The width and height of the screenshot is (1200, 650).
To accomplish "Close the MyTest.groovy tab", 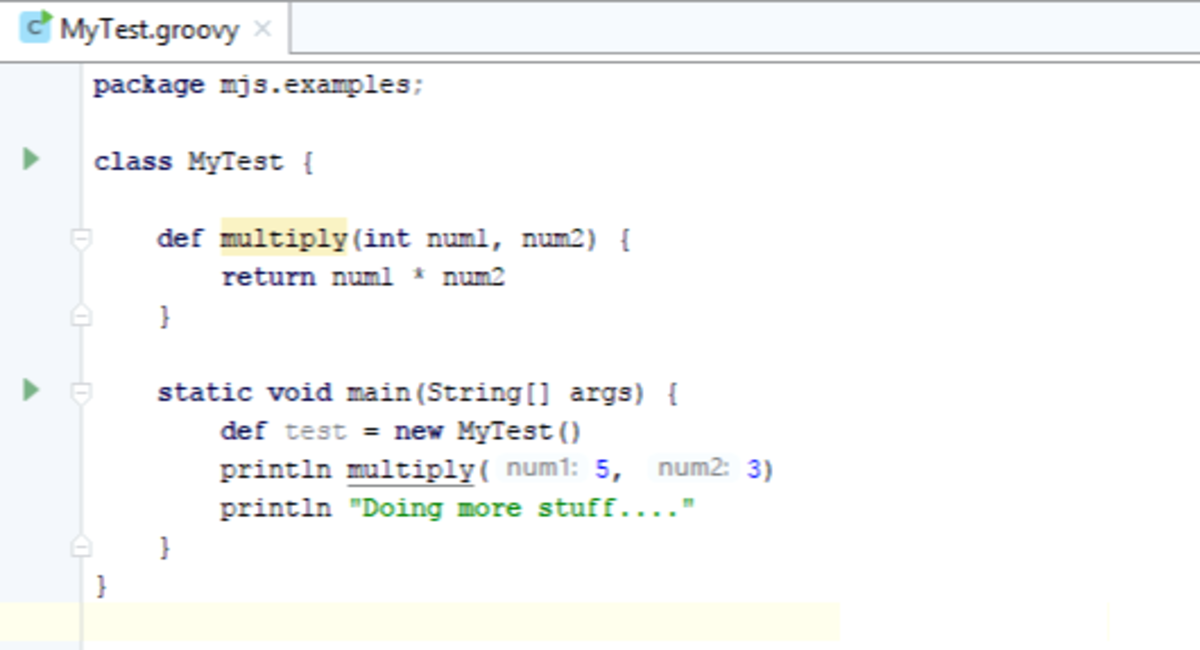I will tap(263, 29).
